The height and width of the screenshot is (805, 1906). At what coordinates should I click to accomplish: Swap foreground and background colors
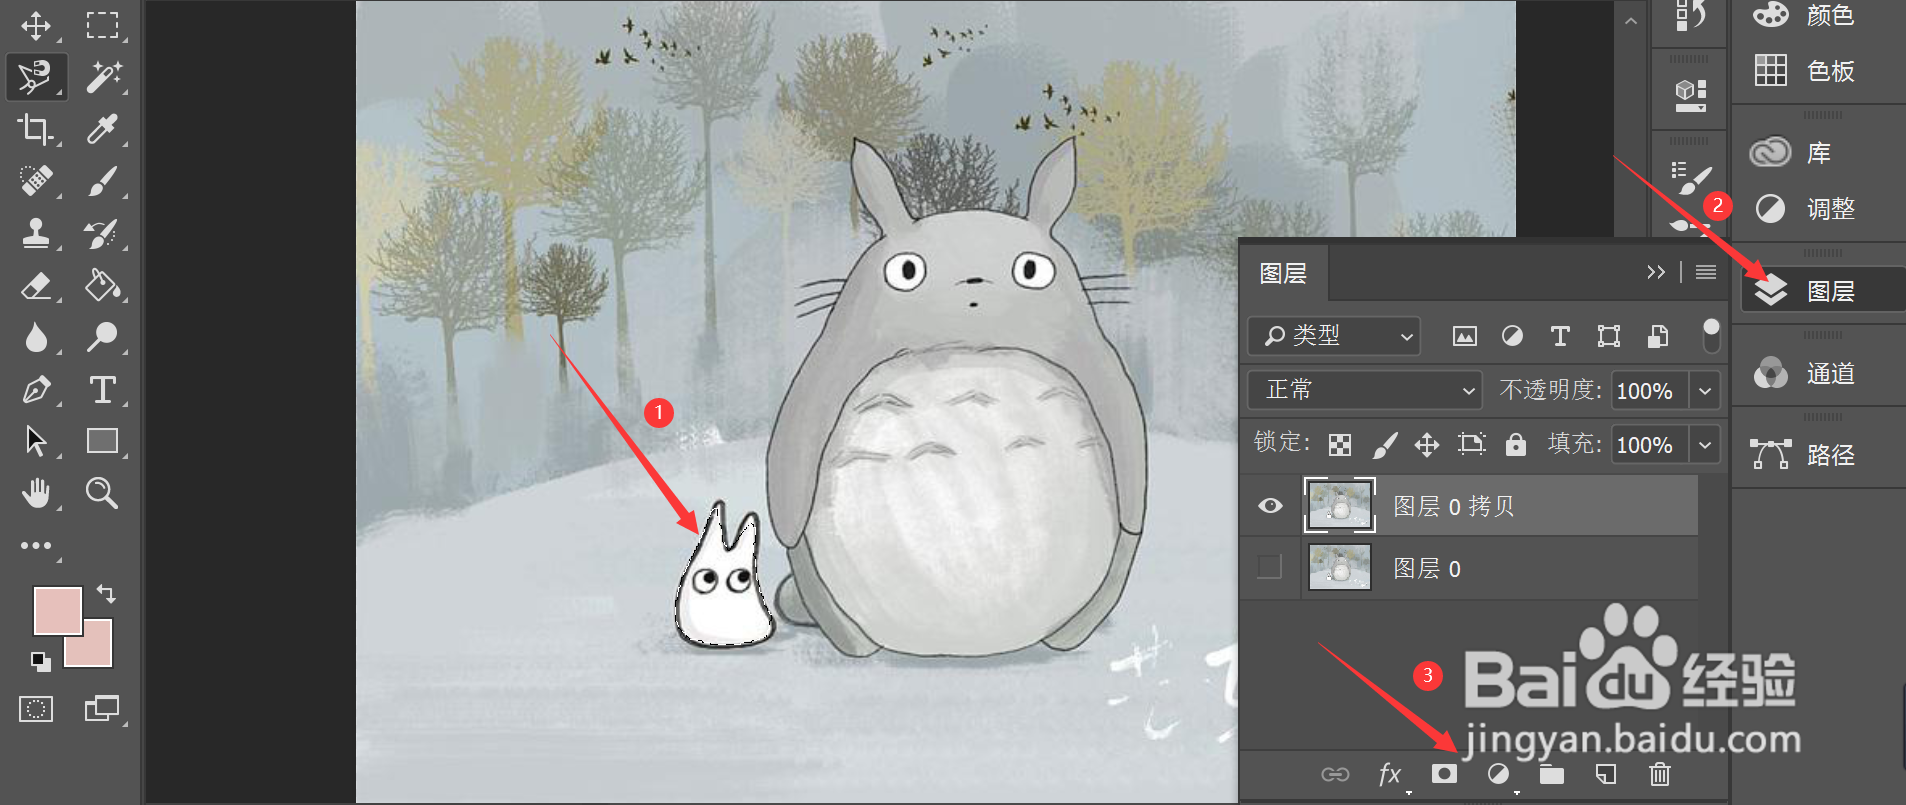click(x=106, y=594)
